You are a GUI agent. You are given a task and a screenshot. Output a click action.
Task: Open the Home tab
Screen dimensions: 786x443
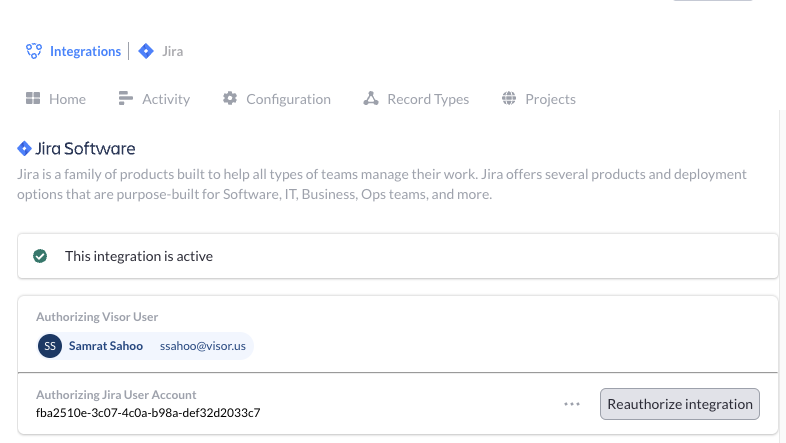click(x=56, y=99)
